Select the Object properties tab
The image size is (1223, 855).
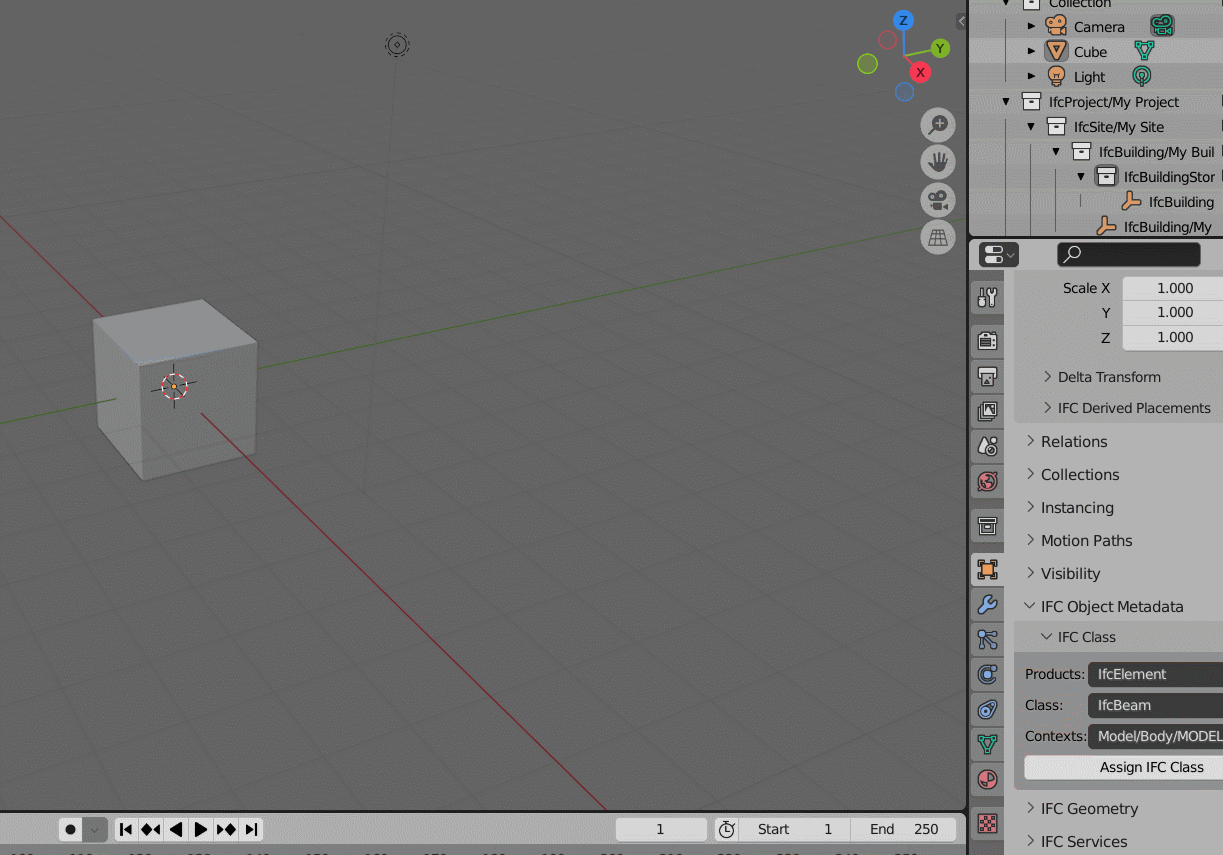[x=987, y=569]
